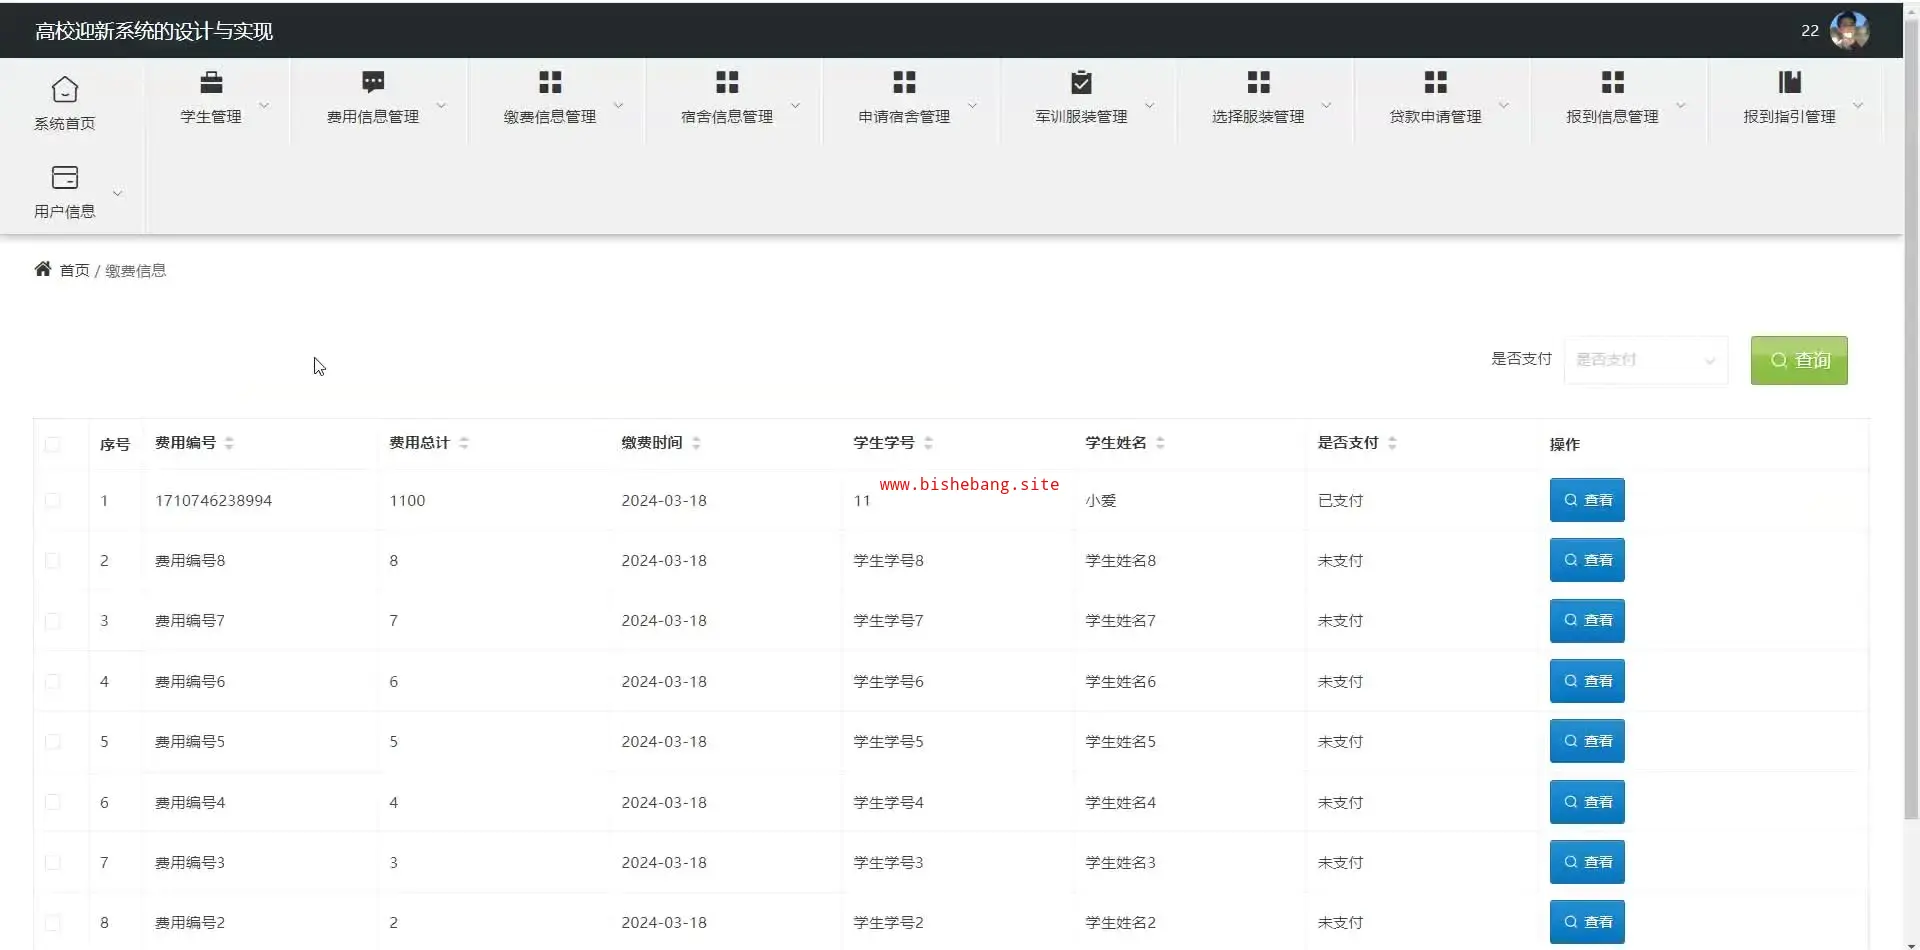Click the 报到指引管理 book icon
The height and width of the screenshot is (950, 1920).
1789,82
